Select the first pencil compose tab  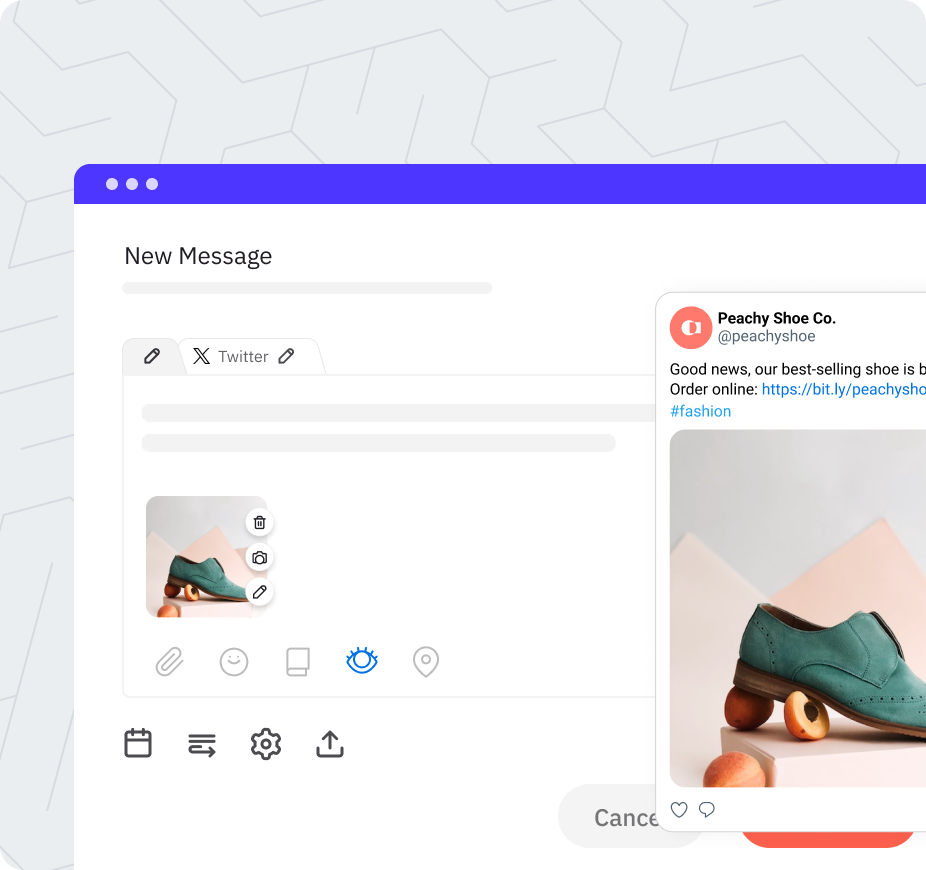[152, 356]
